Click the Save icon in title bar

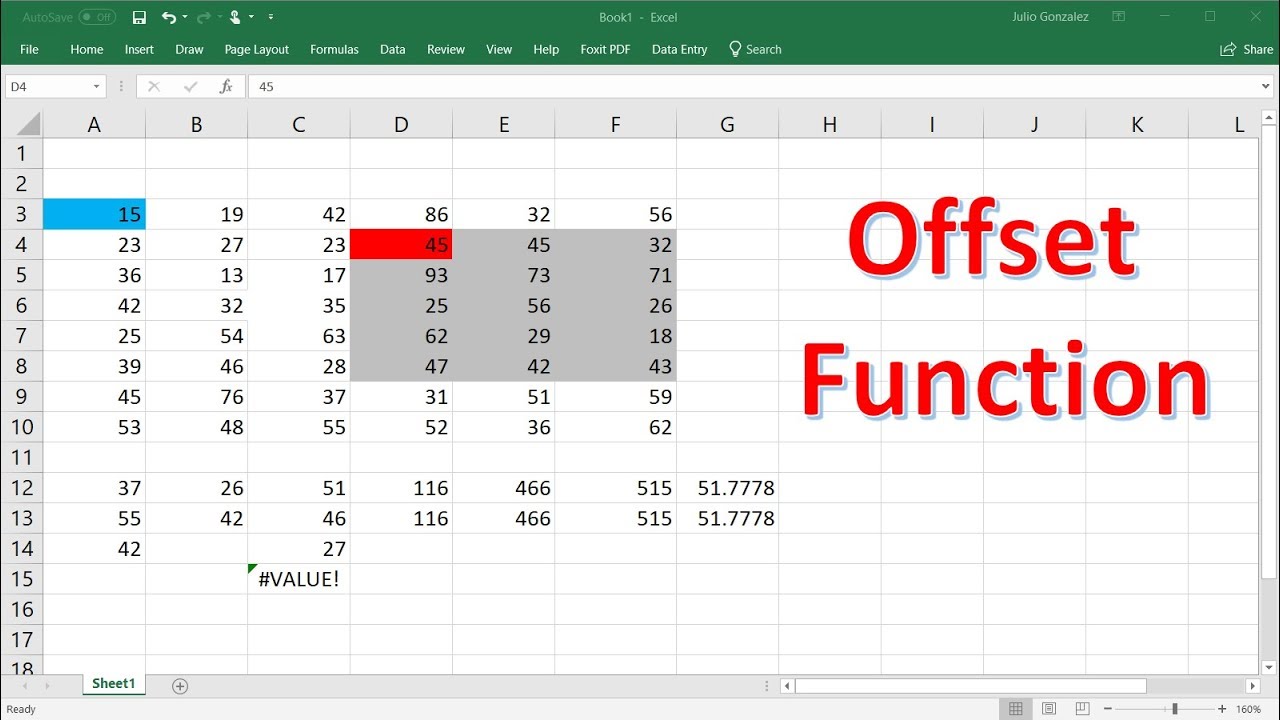[139, 17]
